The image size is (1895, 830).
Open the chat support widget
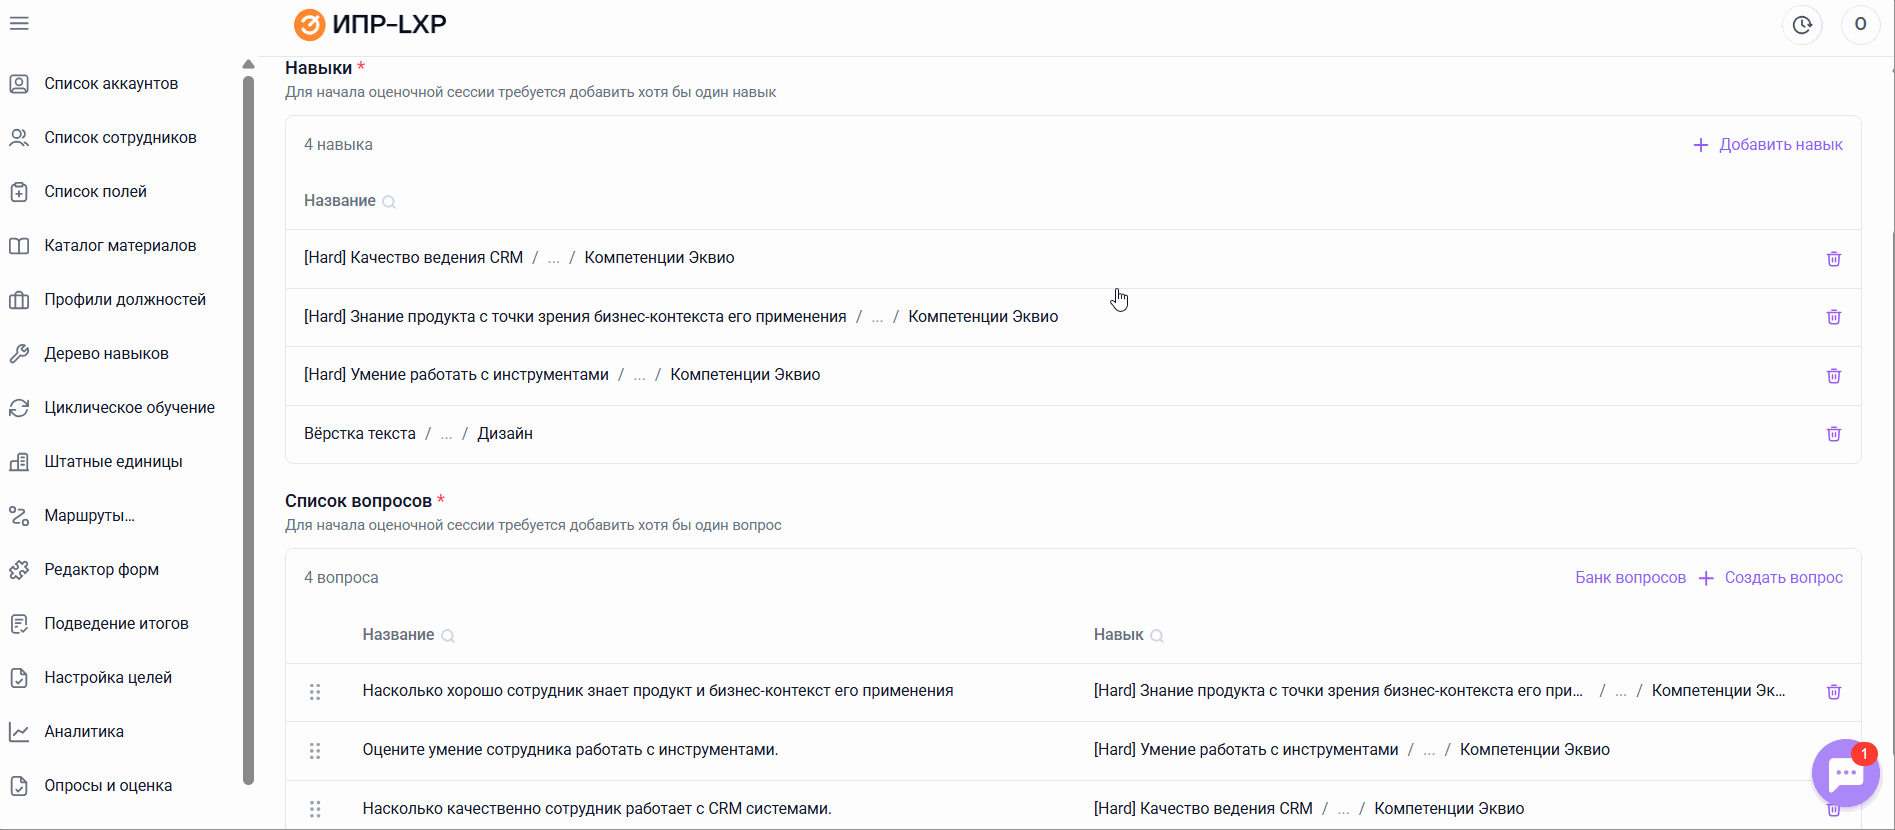click(x=1845, y=773)
